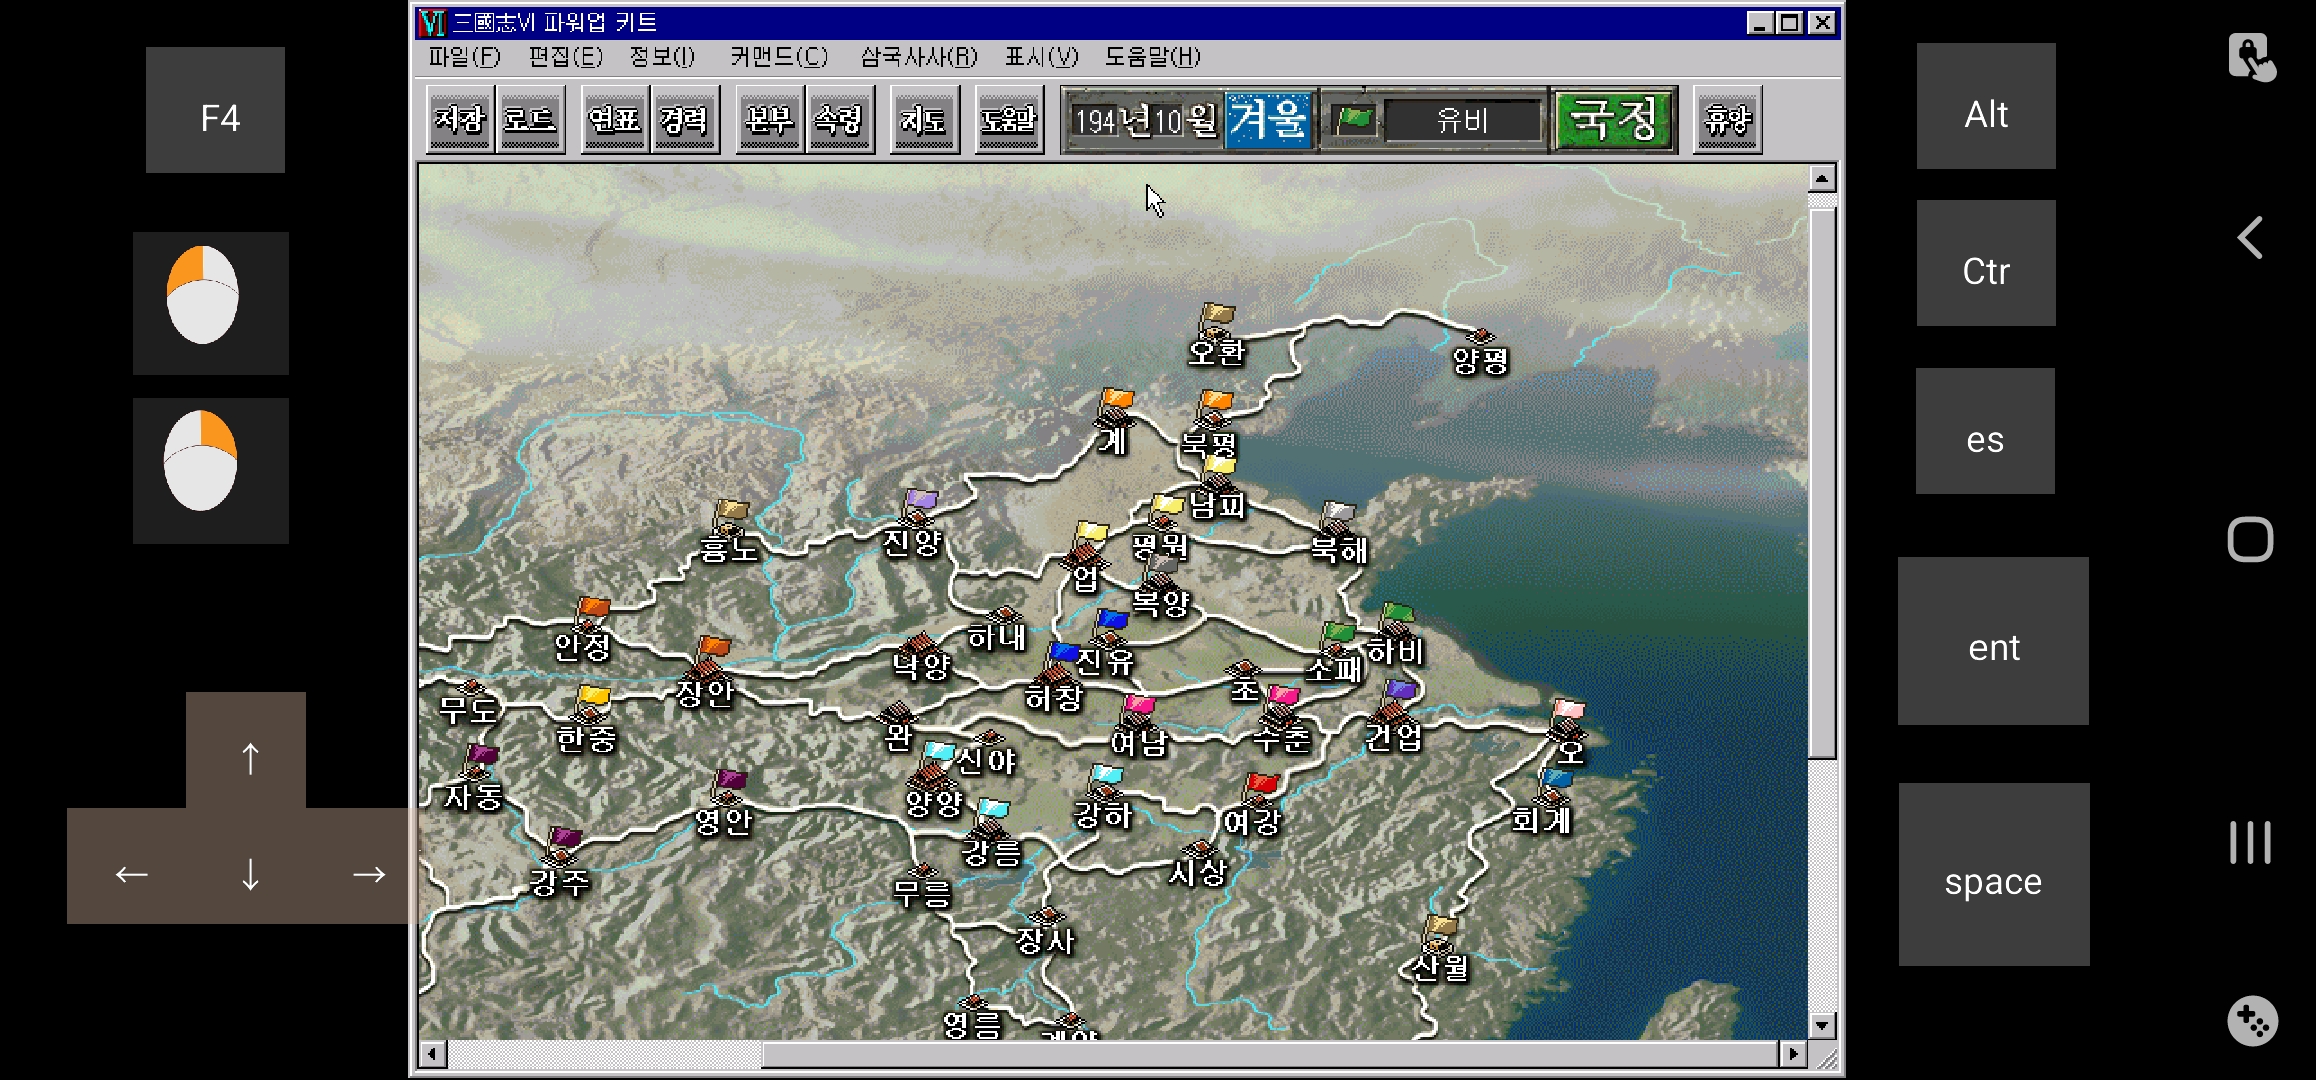Click the green 국정 button

[1614, 120]
